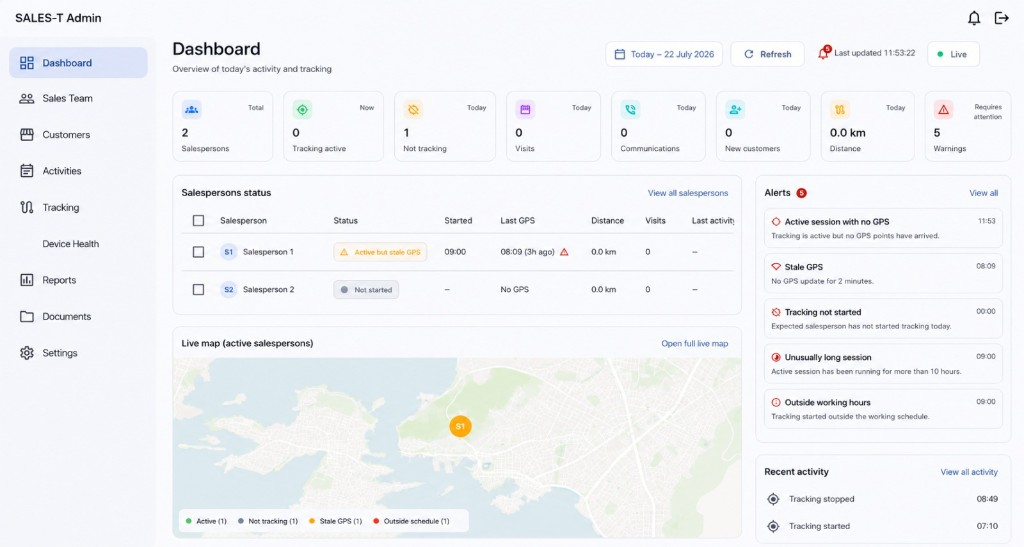The width and height of the screenshot is (1024, 547).
Task: Click the Salesperson 2 name
Action: click(x=268, y=290)
